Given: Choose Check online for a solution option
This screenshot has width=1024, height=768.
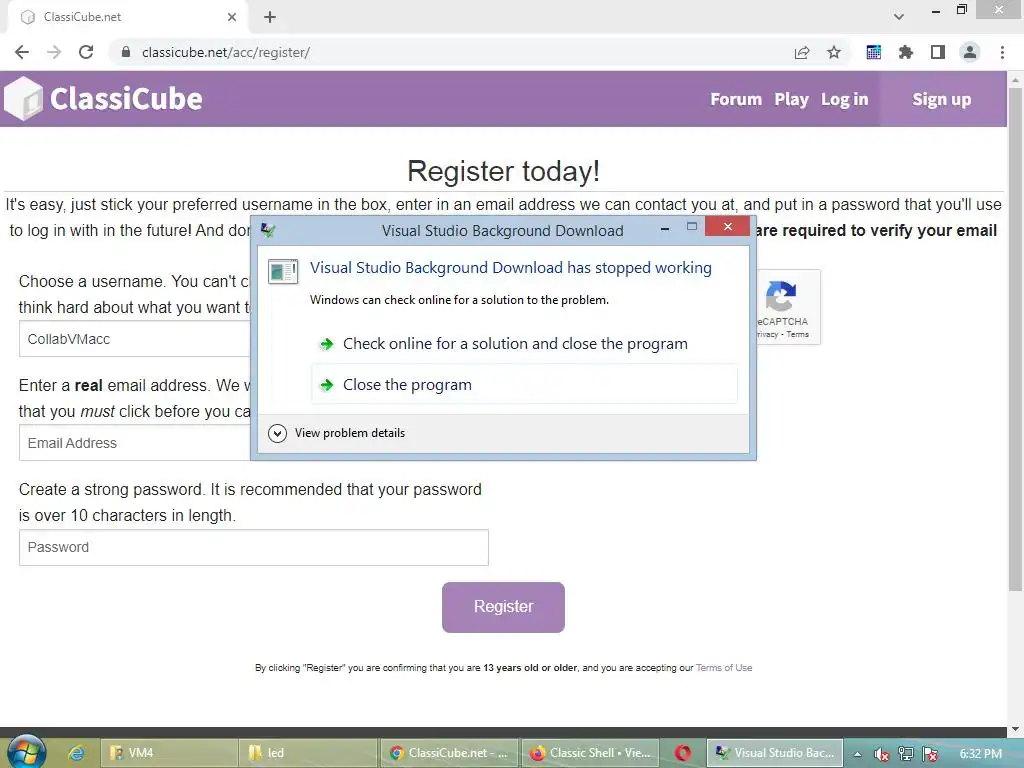Looking at the screenshot, I should (524, 344).
